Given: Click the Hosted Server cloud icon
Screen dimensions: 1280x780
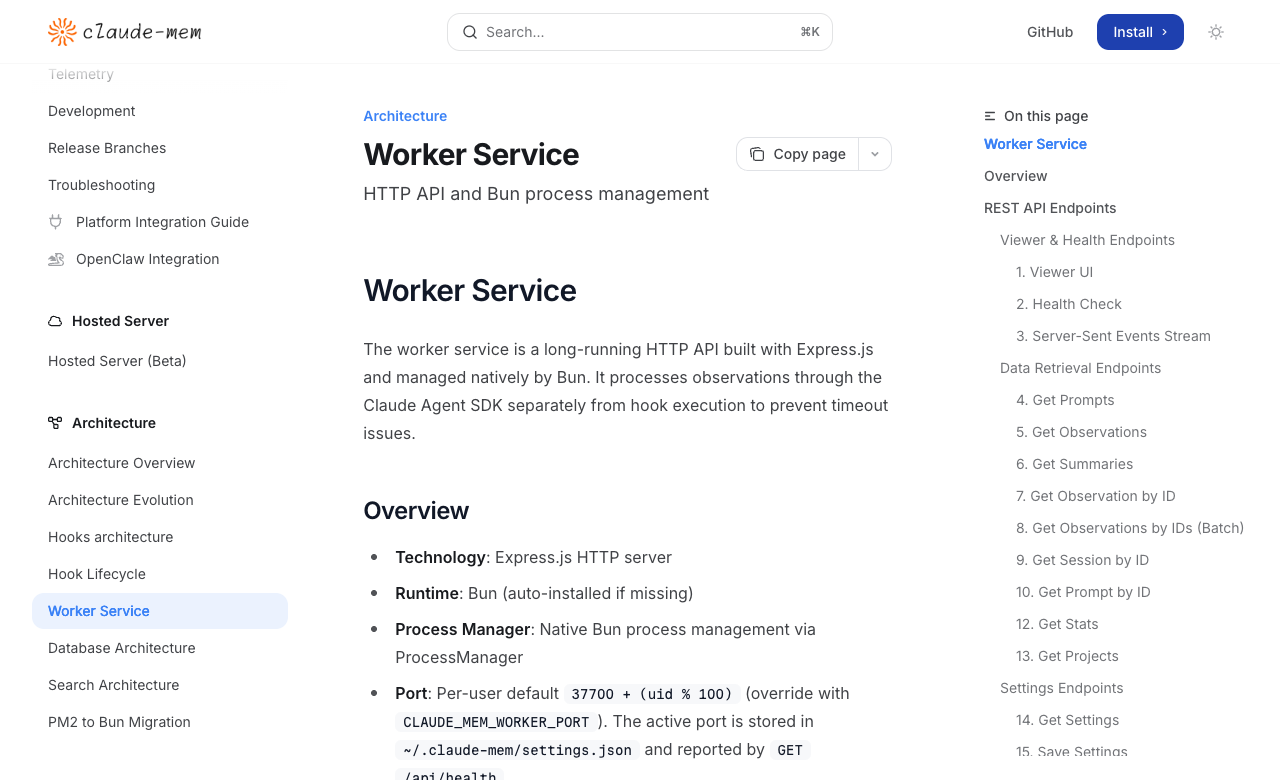Looking at the screenshot, I should (55, 321).
